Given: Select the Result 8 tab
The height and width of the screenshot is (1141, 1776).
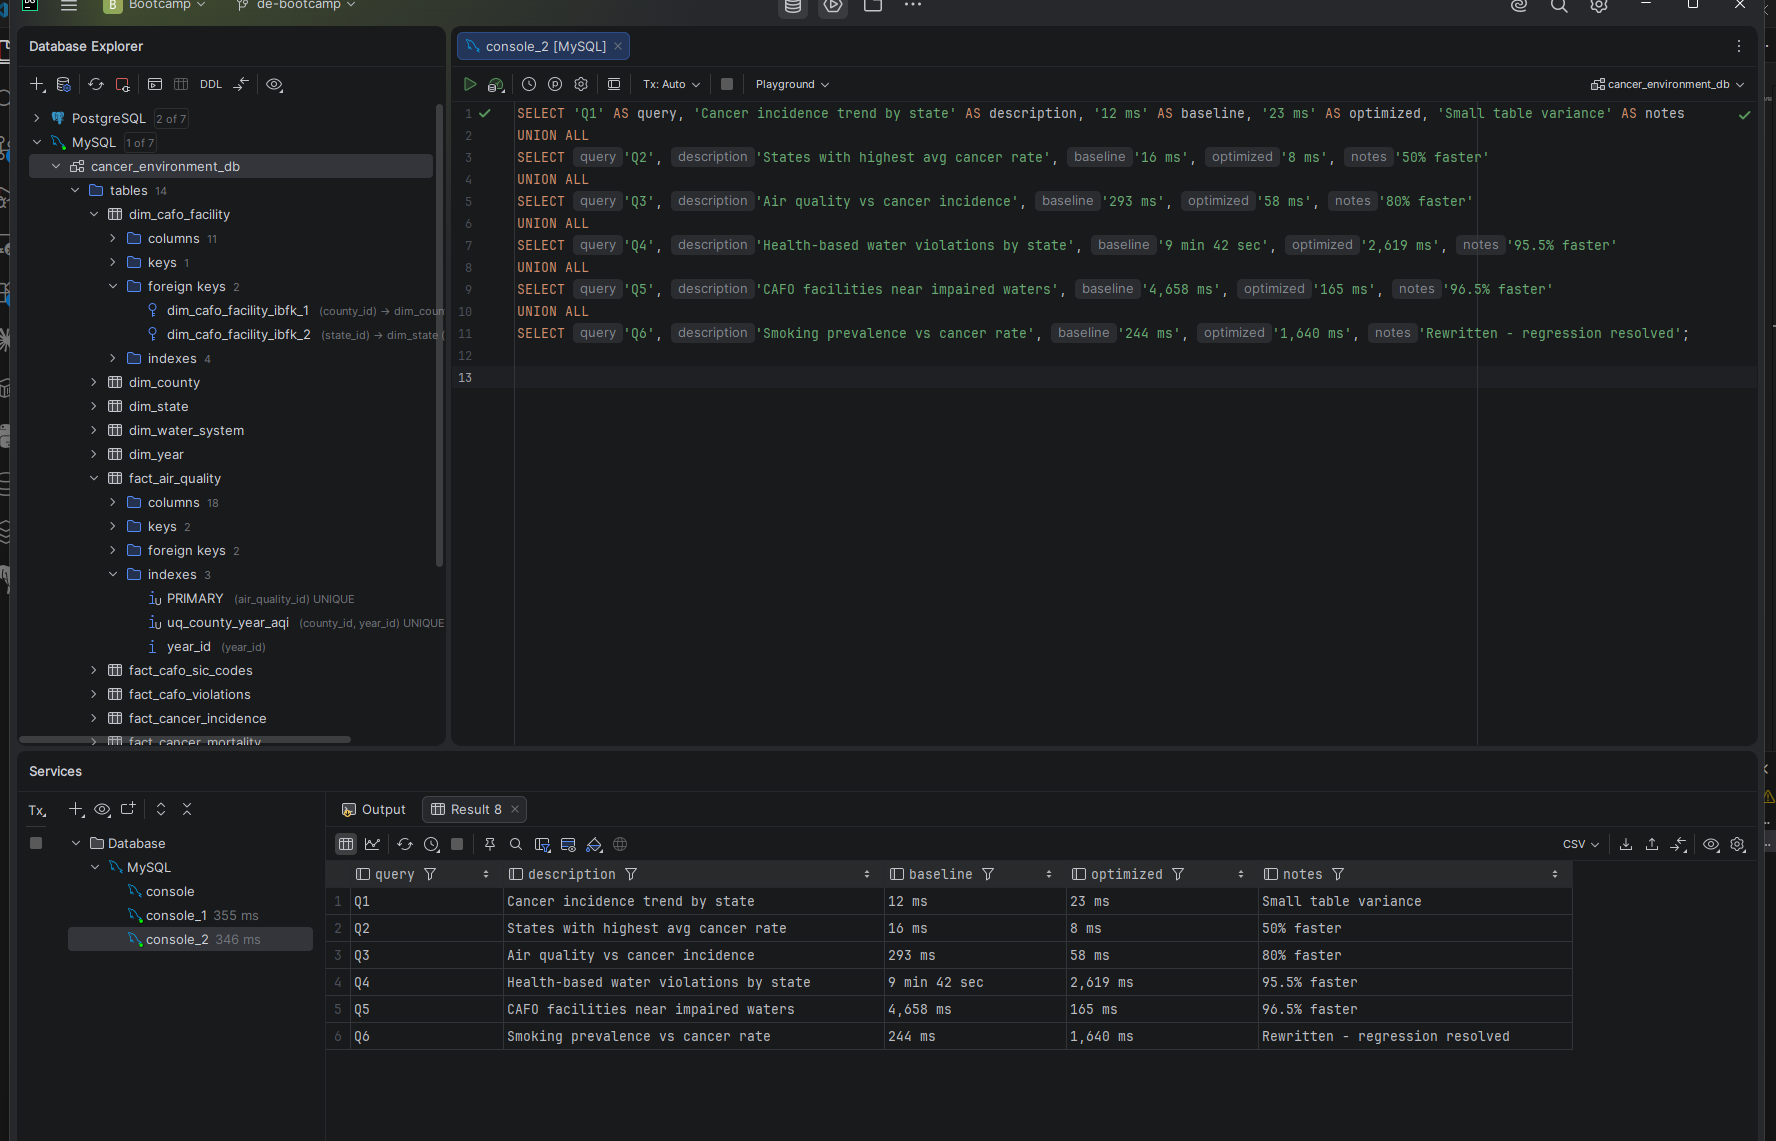Looking at the screenshot, I should [x=475, y=809].
